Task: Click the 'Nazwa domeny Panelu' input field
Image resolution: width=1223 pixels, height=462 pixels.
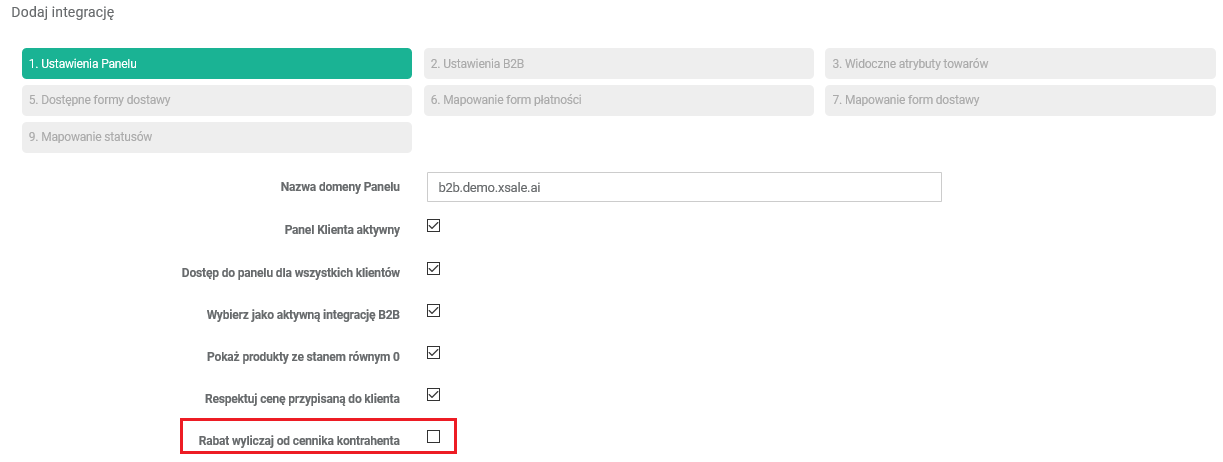Action: tap(684, 187)
